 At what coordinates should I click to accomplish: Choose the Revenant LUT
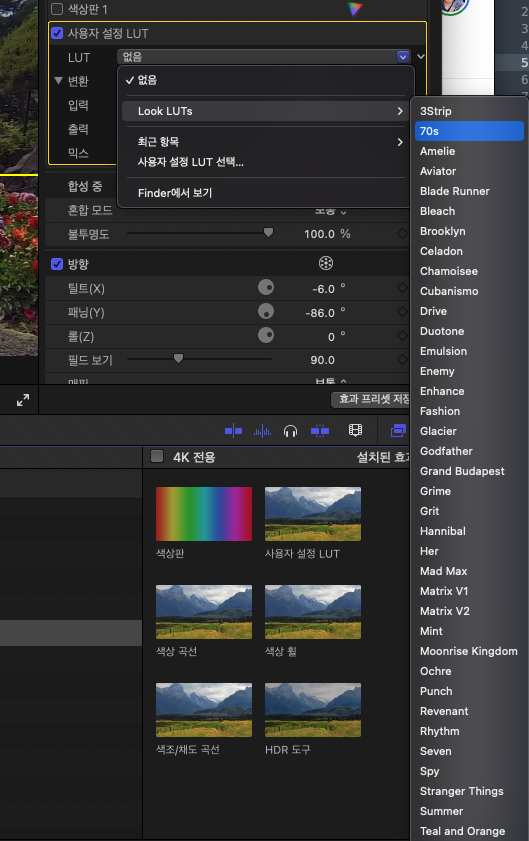tap(469, 711)
